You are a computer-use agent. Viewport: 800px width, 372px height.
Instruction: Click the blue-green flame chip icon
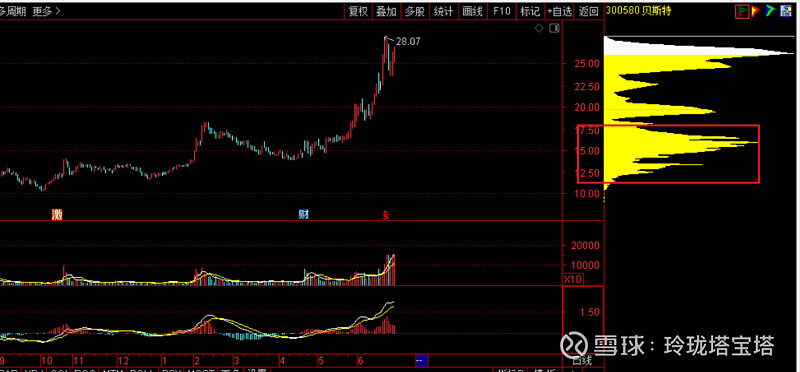point(770,11)
